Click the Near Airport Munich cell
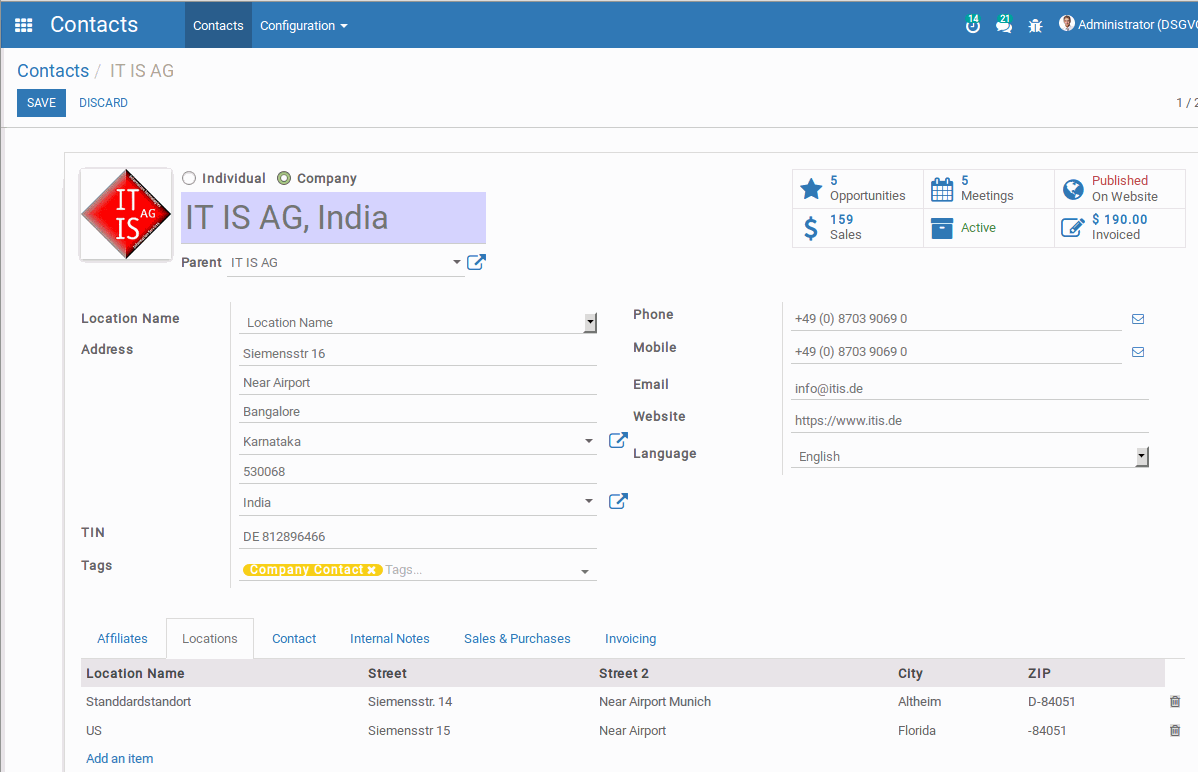Viewport: 1198px width, 772px height. point(655,702)
